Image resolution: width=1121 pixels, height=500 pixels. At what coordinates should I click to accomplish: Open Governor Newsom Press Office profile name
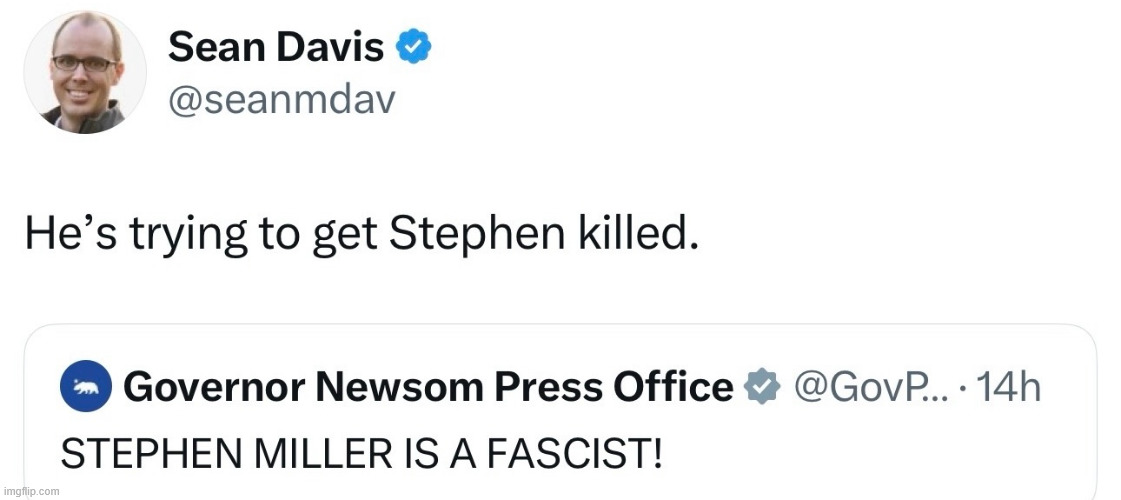(428, 387)
